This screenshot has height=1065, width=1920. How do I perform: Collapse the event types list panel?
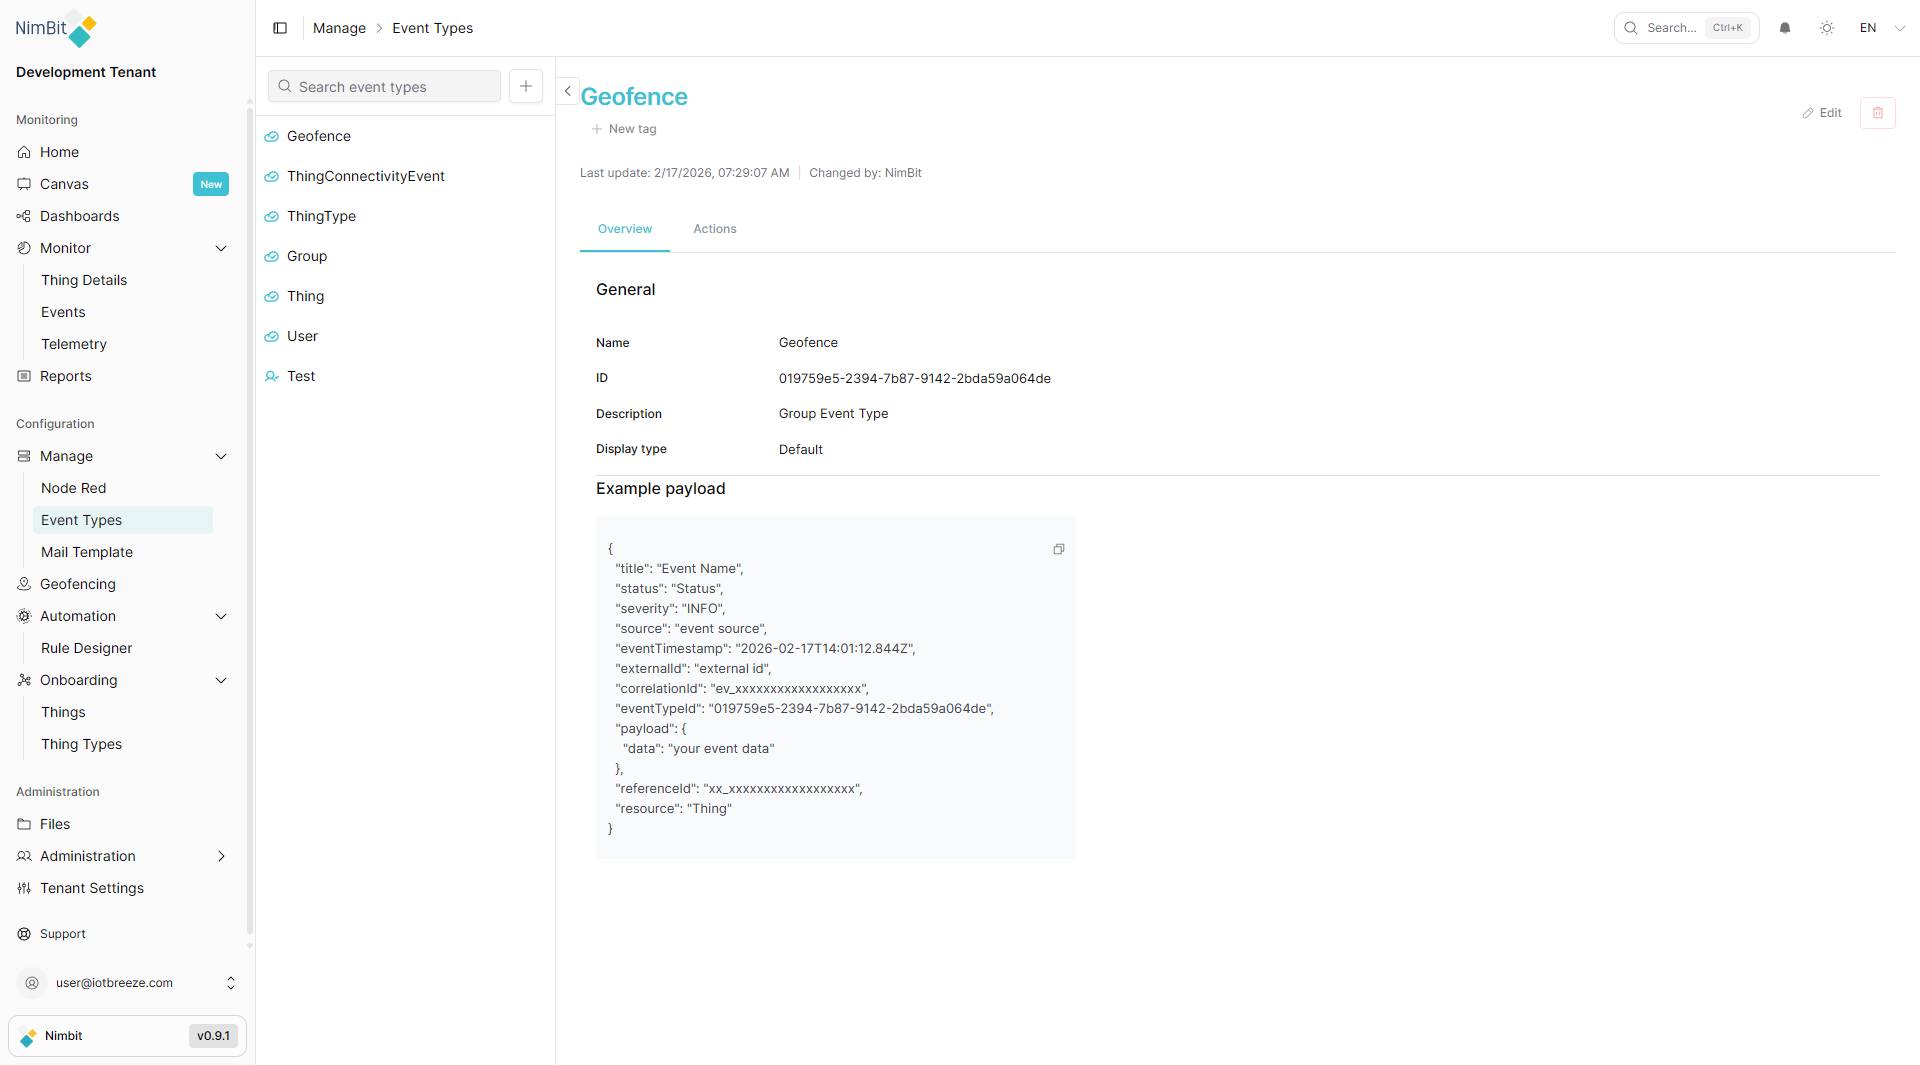pyautogui.click(x=567, y=91)
